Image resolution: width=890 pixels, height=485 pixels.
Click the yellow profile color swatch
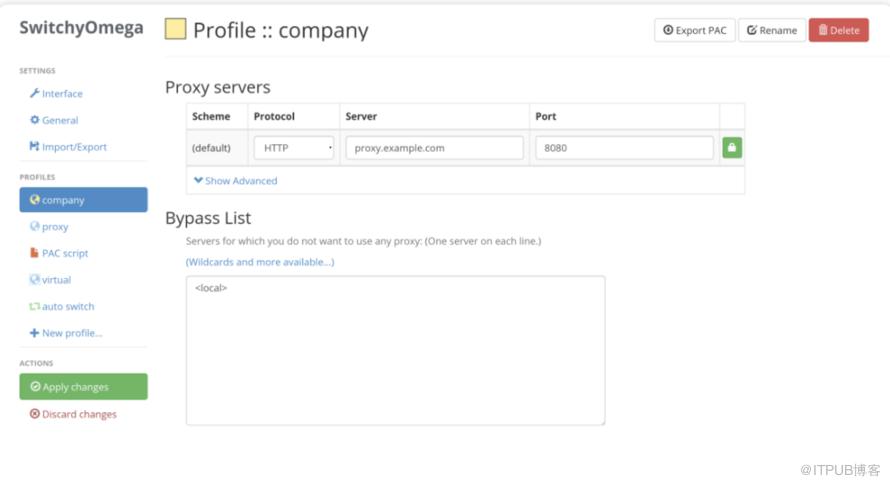click(175, 29)
